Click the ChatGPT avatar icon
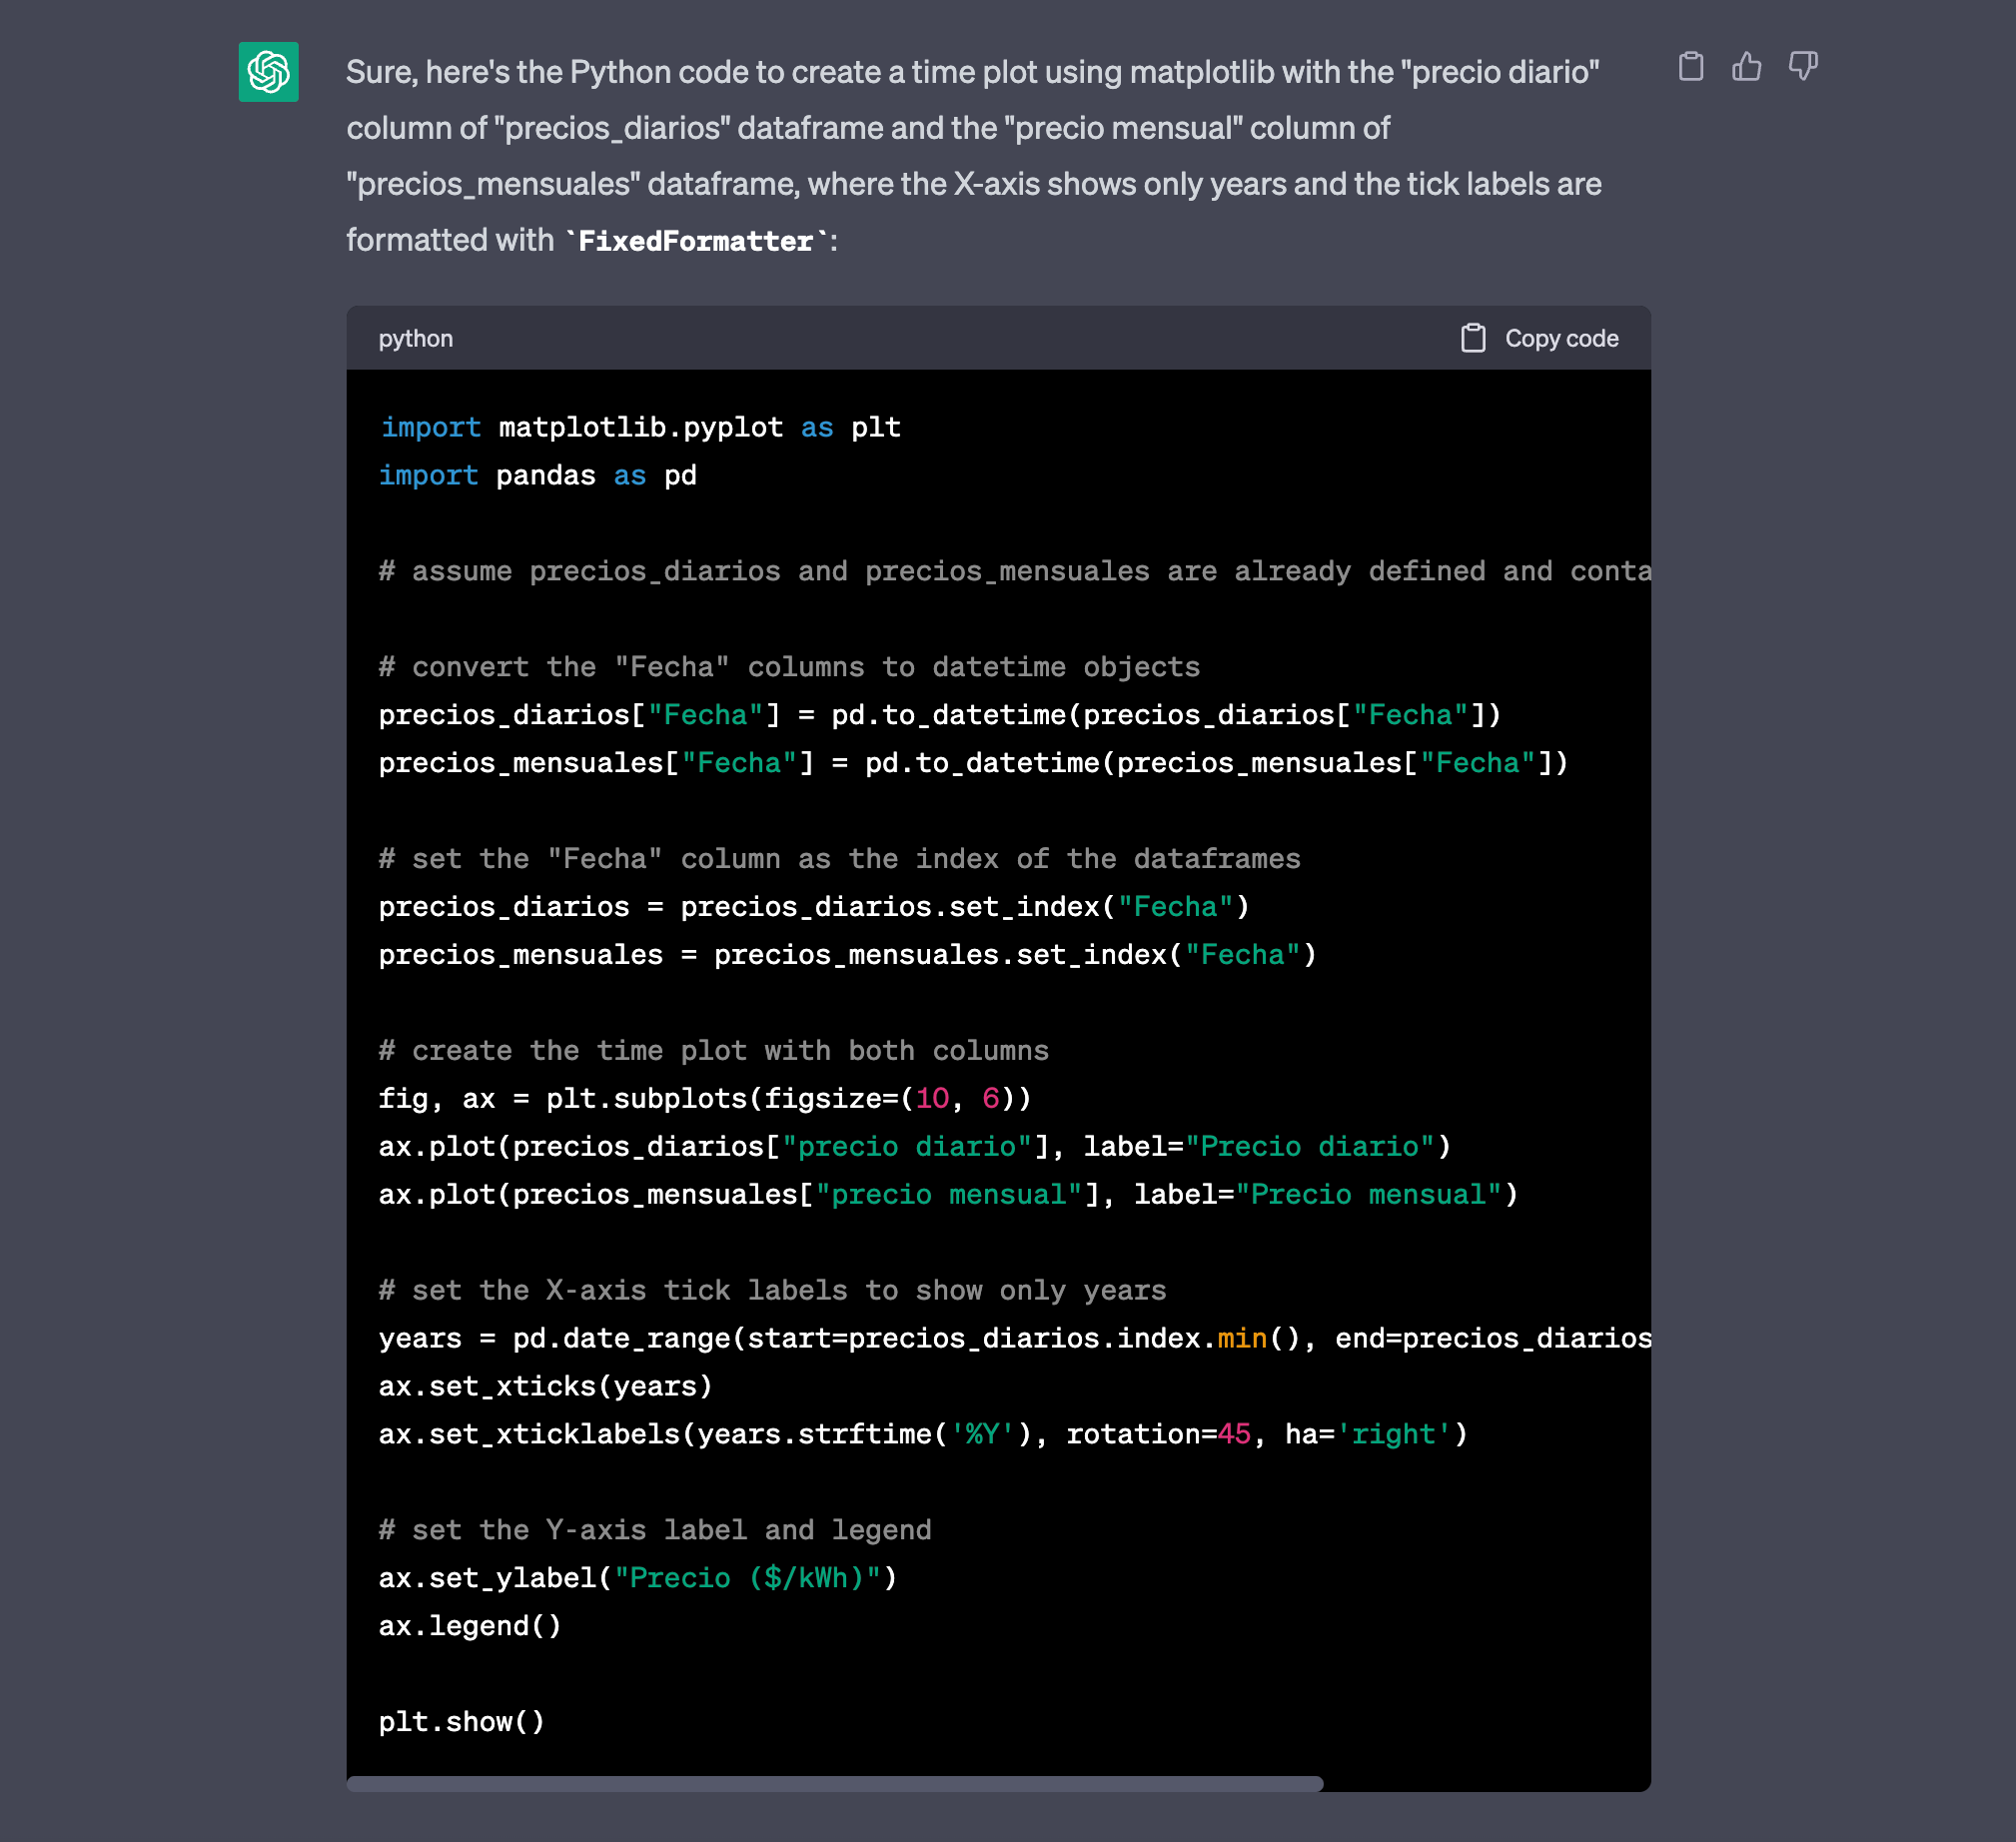The image size is (2016, 1842). (268, 71)
